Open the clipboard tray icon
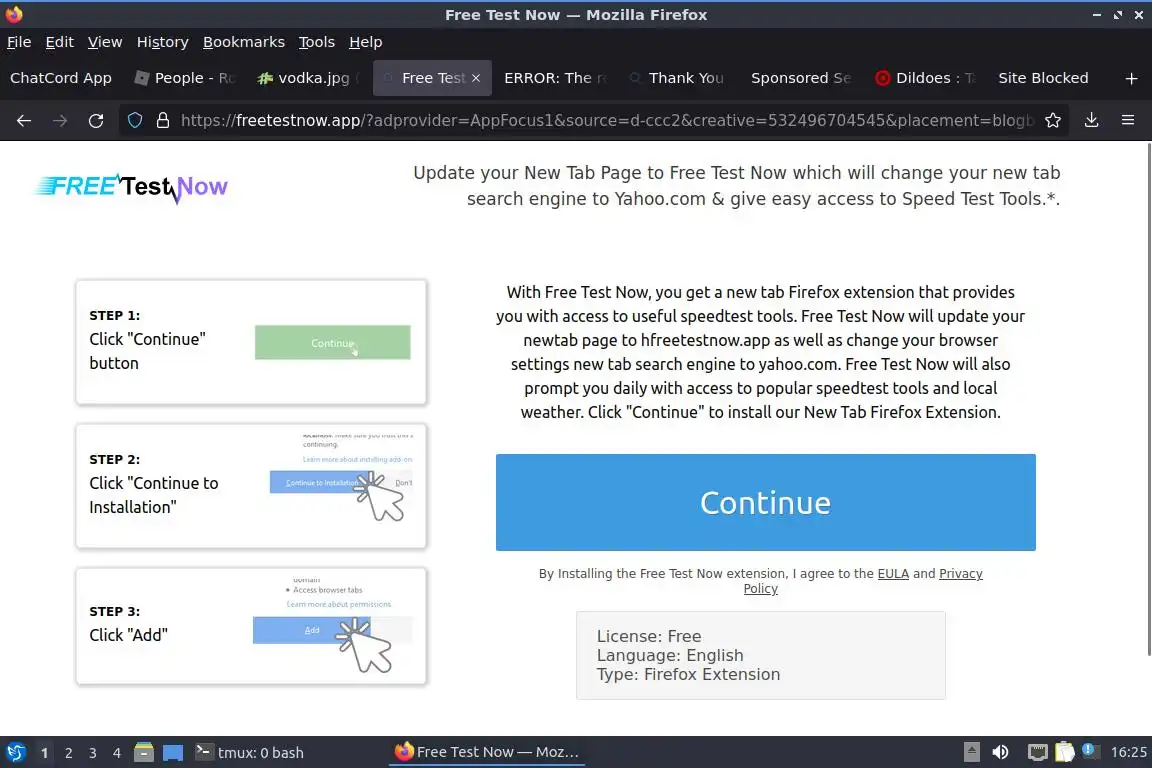The width and height of the screenshot is (1152, 768). [x=1065, y=752]
